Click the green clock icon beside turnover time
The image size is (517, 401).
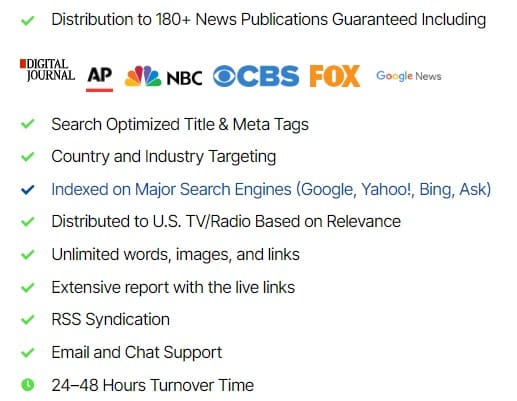[28, 385]
